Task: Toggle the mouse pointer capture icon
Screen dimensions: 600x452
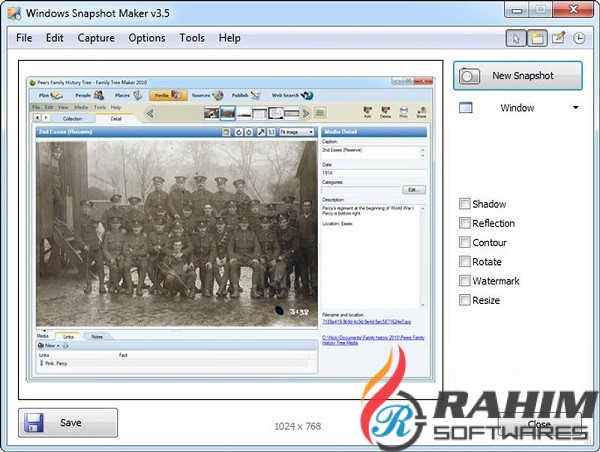Action: [515, 38]
